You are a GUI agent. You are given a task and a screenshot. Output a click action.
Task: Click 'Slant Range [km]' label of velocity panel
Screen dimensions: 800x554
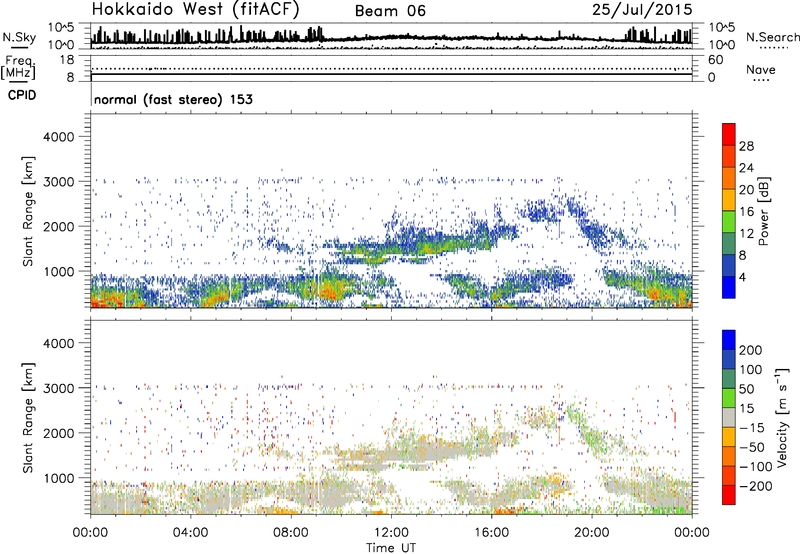click(28, 417)
